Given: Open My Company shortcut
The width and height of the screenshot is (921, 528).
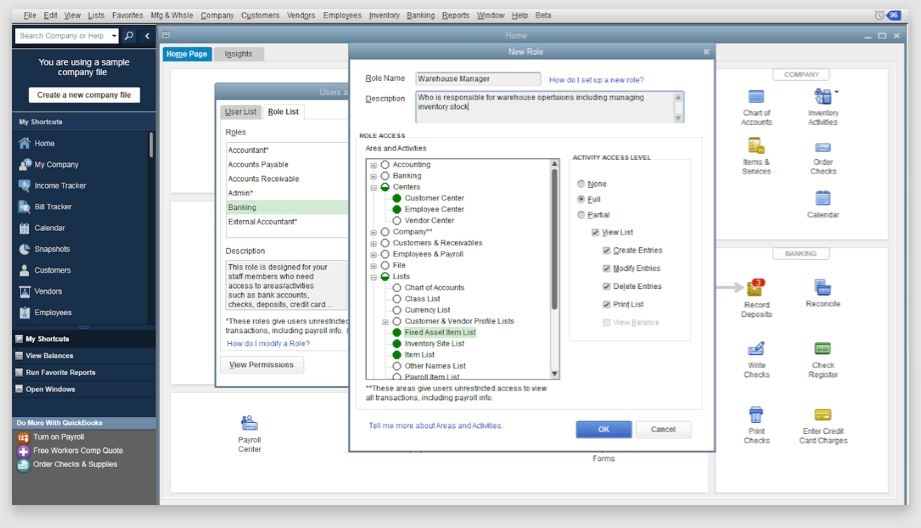Looking at the screenshot, I should pos(56,164).
